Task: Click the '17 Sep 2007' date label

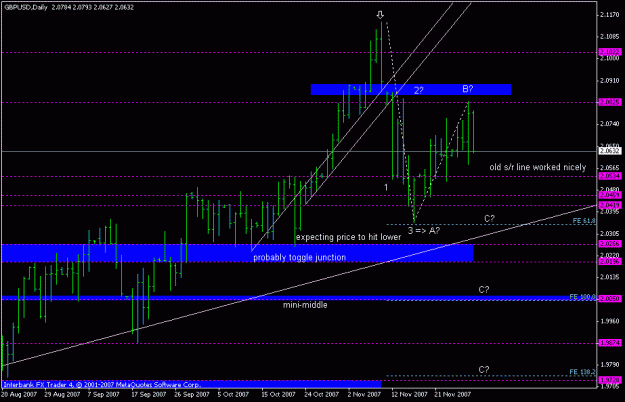Action: point(148,394)
